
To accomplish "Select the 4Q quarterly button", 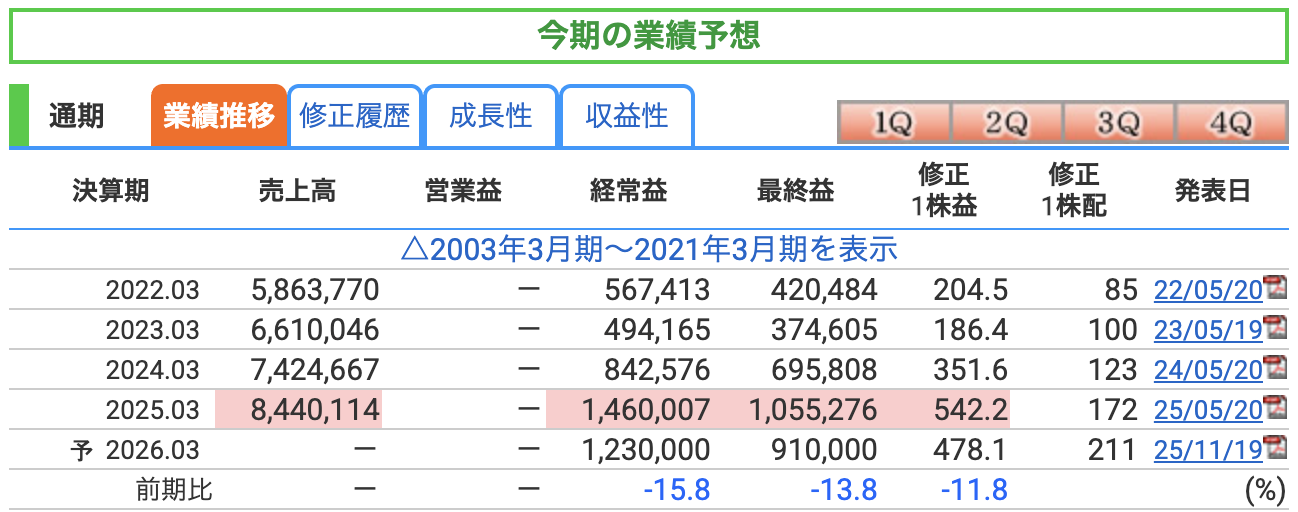I will tap(1230, 124).
